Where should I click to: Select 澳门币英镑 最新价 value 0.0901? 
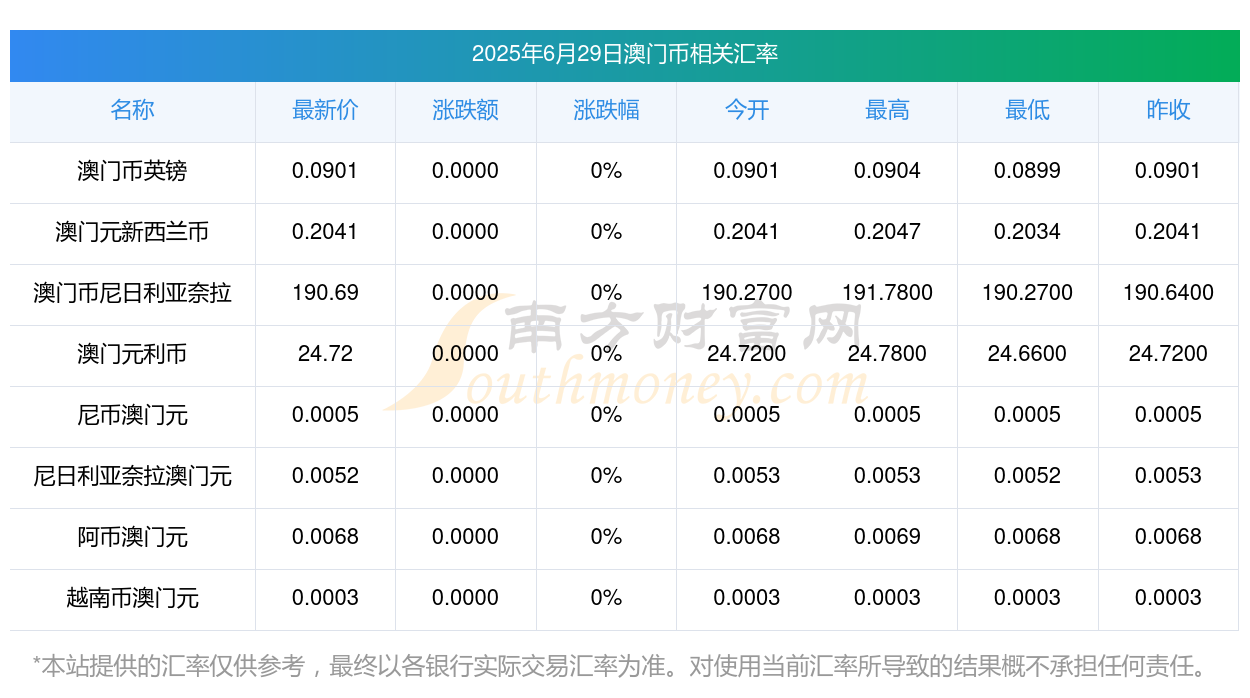tap(325, 171)
